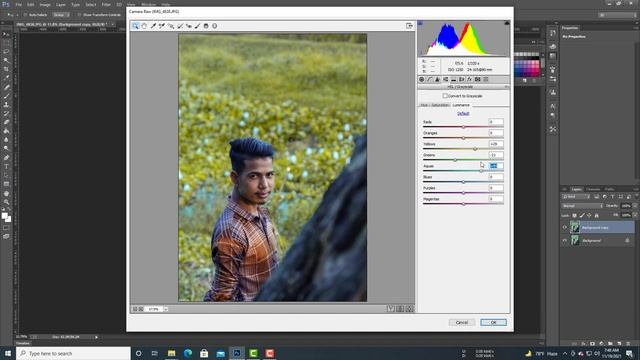
Task: Toggle Show Transform Controls checkbox
Action: [x=79, y=15]
